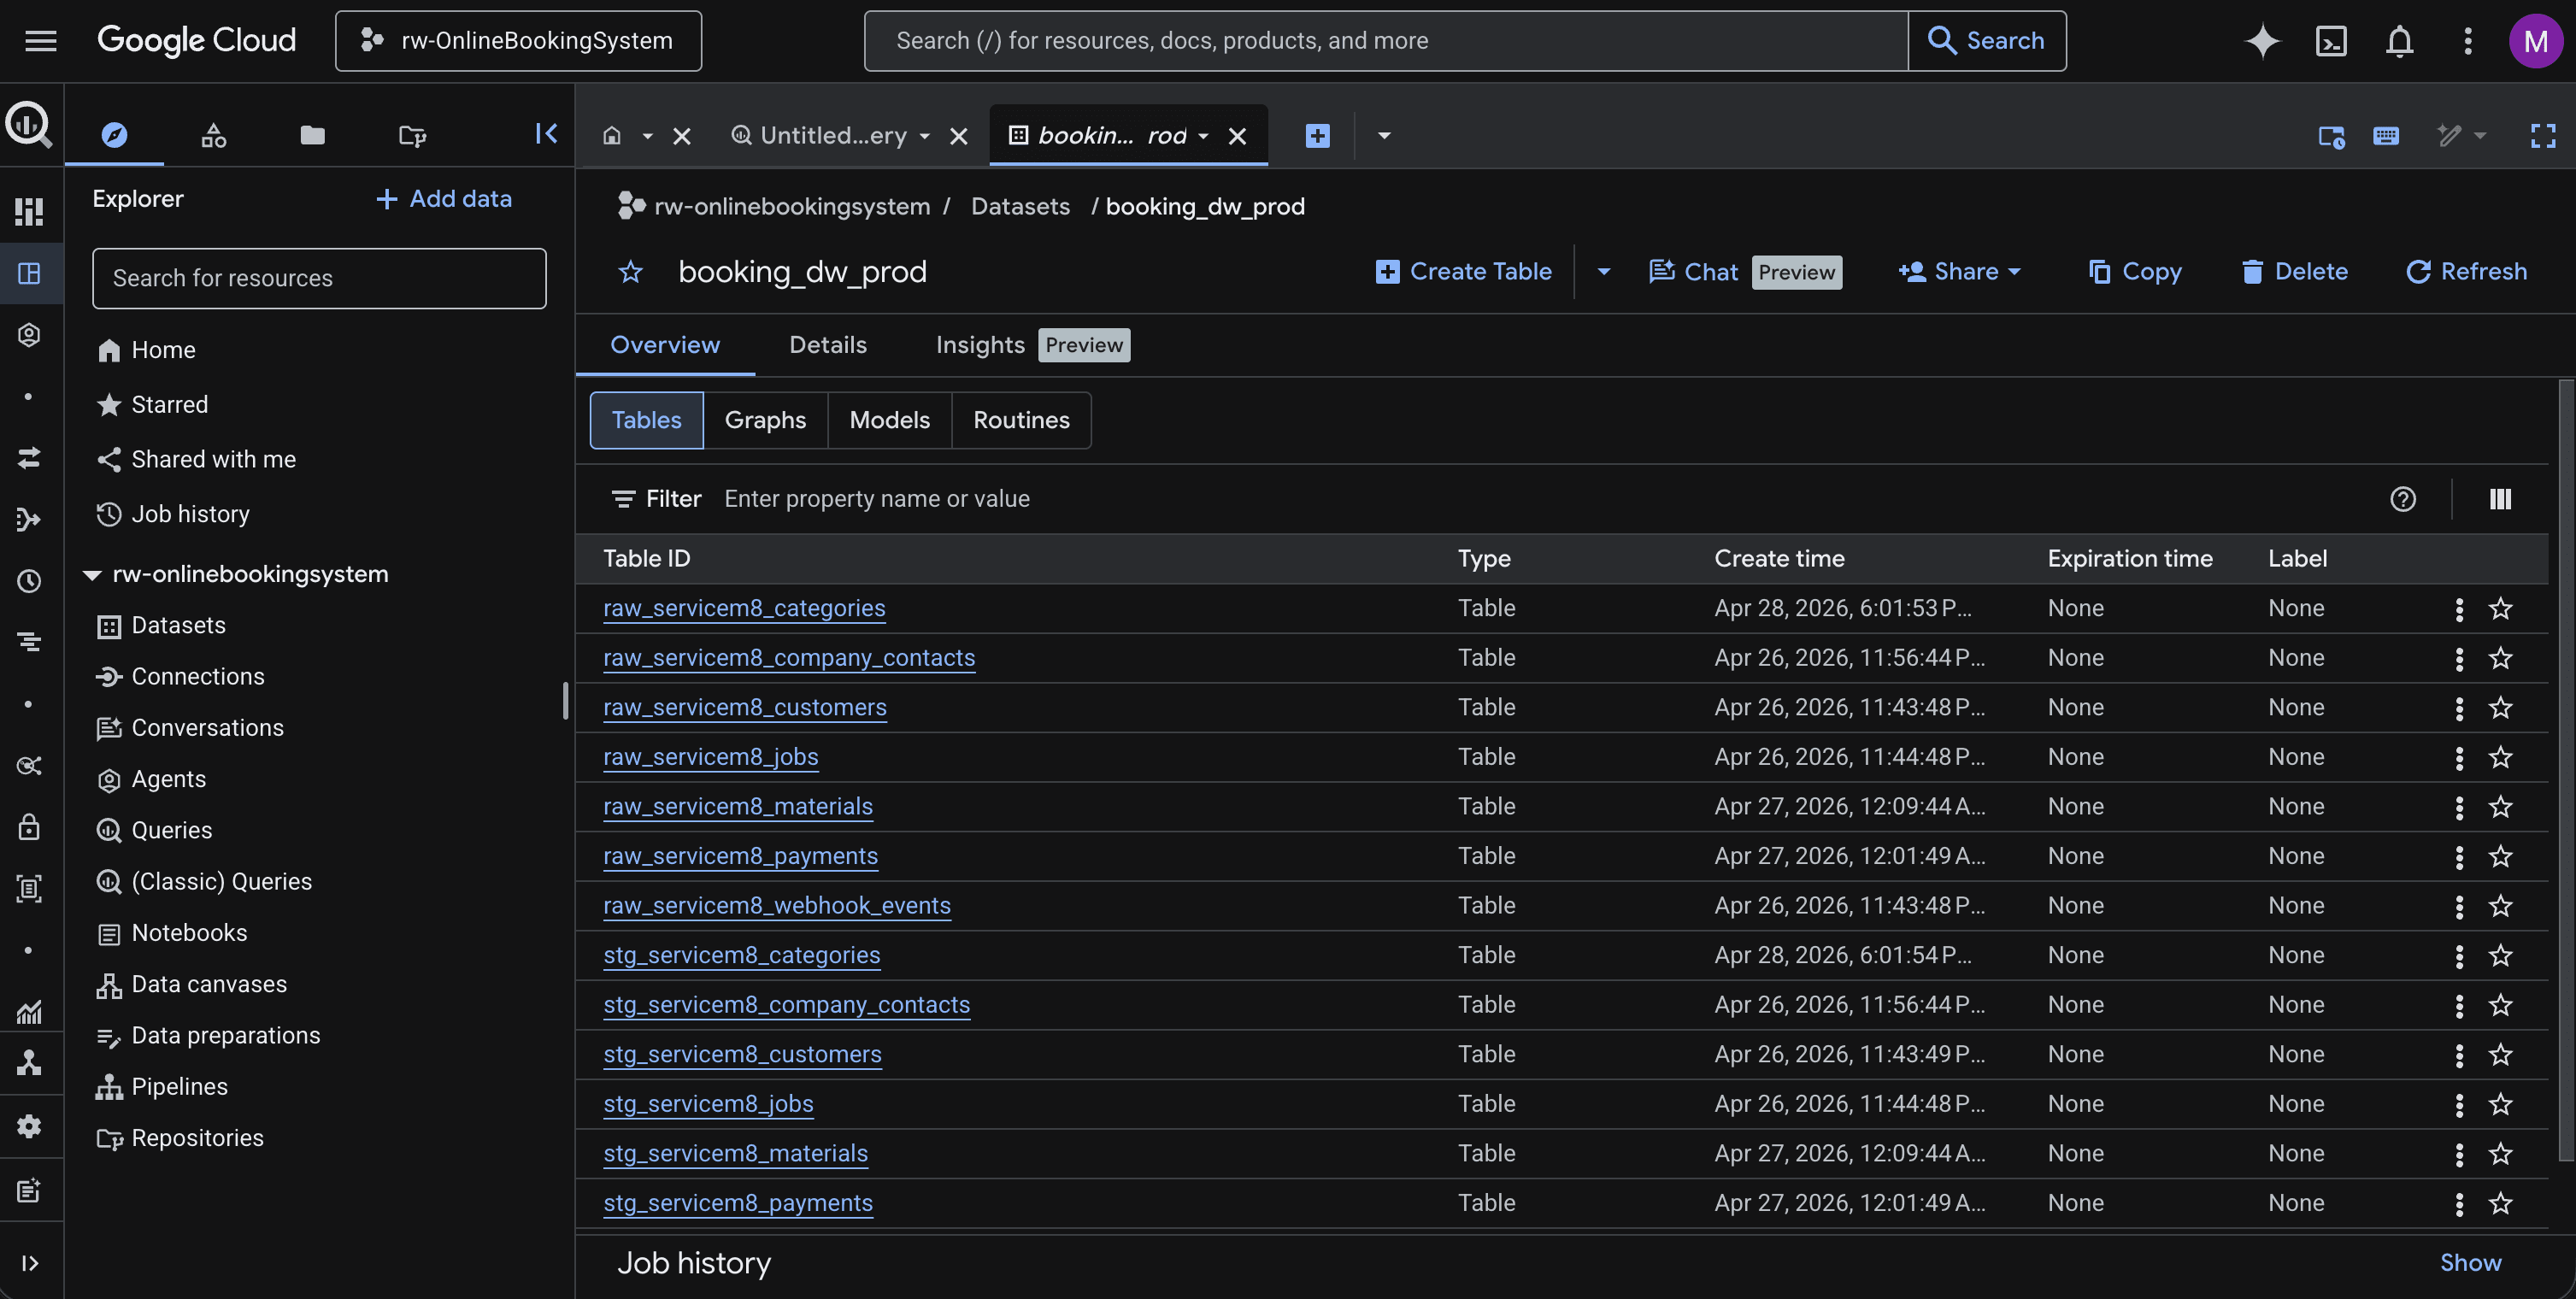This screenshot has height=1299, width=2576.
Task: Open the Create Table dropdown arrow
Action: point(1603,272)
